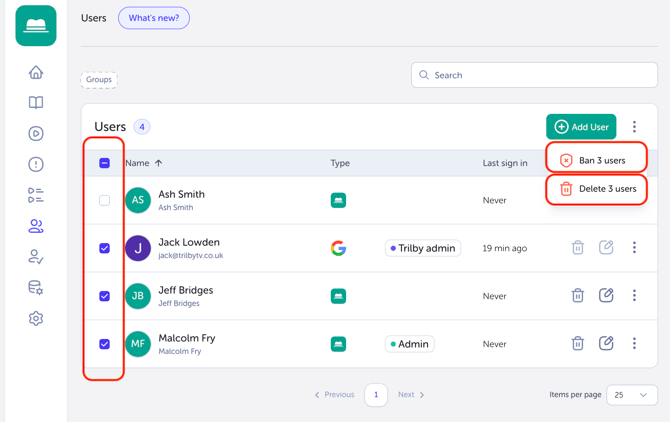This screenshot has height=422, width=670.
Task: Open the playlists icon in sidebar
Action: click(x=36, y=195)
